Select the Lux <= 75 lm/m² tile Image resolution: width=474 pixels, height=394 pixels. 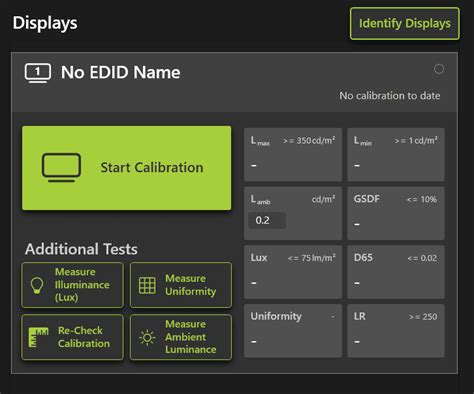point(293,272)
